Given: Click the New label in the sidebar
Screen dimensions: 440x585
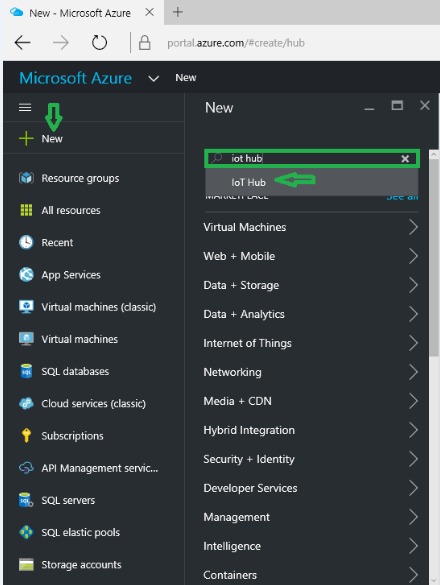Looking at the screenshot, I should 52,139.
